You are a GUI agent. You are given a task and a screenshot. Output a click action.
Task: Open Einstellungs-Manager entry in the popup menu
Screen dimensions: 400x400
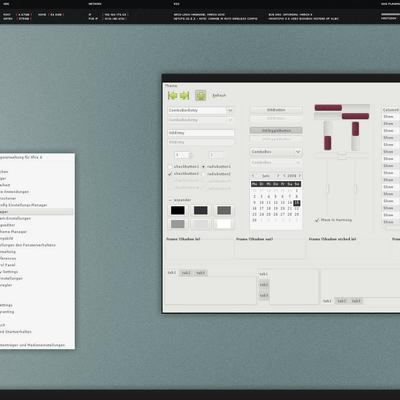(x=37, y=205)
